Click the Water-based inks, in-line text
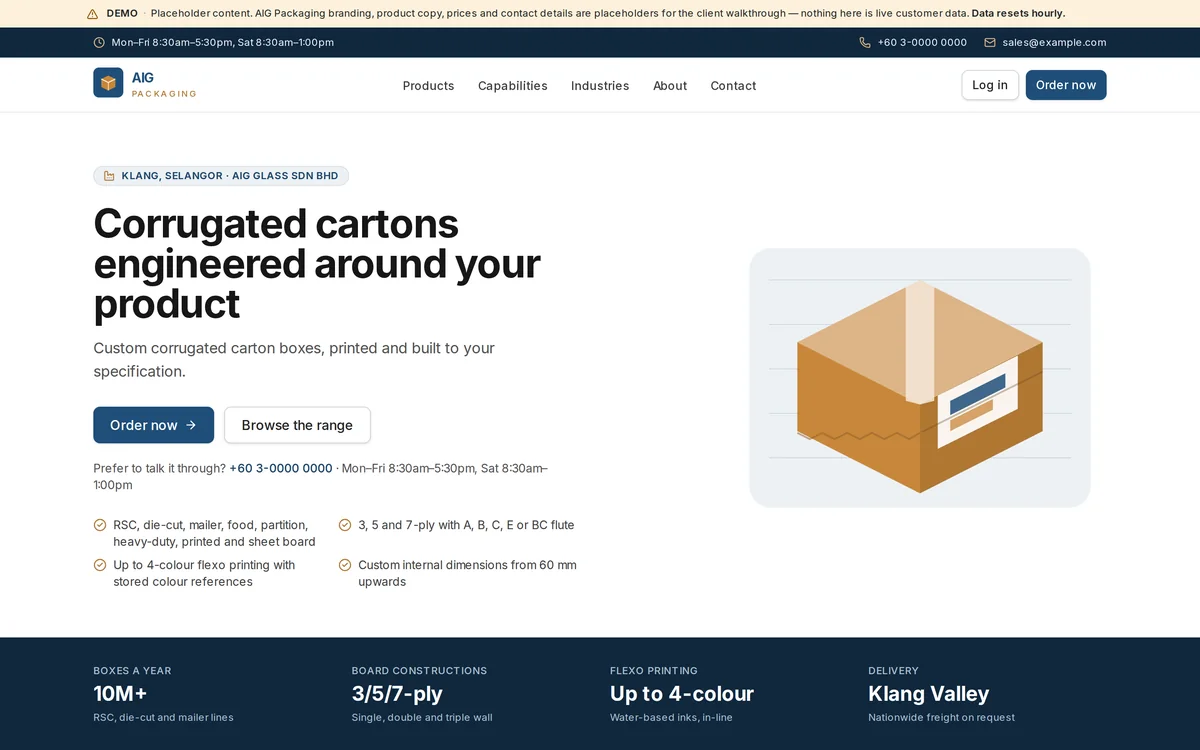The image size is (1200, 750). click(671, 717)
